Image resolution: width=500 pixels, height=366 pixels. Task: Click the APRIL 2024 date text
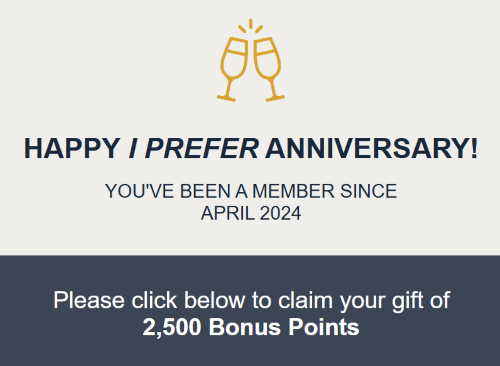(x=251, y=213)
